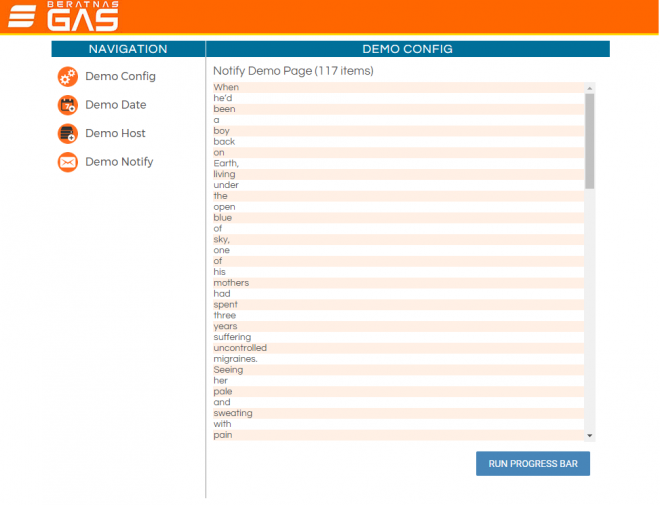This screenshot has height=505, width=660.
Task: Select the list row "mothers"
Action: pyautogui.click(x=399, y=283)
